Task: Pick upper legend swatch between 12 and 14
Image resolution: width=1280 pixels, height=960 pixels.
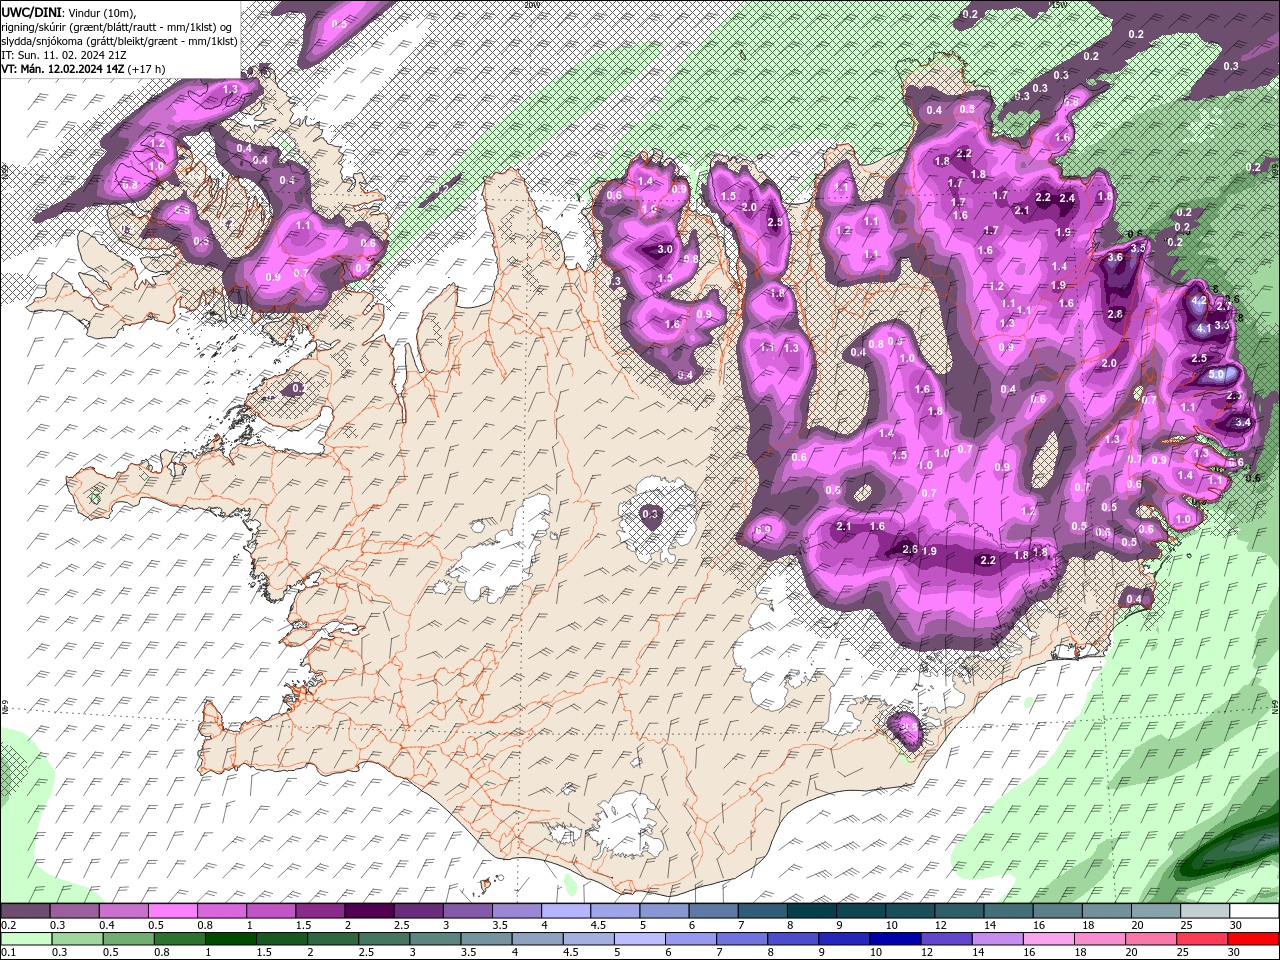Action: point(960,911)
